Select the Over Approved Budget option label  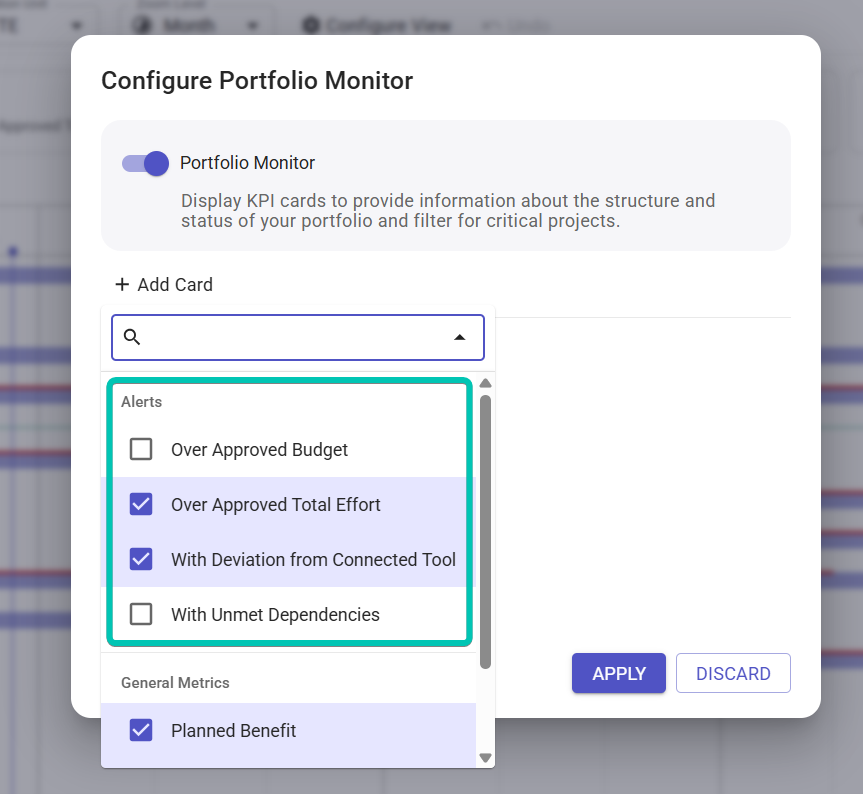point(259,450)
